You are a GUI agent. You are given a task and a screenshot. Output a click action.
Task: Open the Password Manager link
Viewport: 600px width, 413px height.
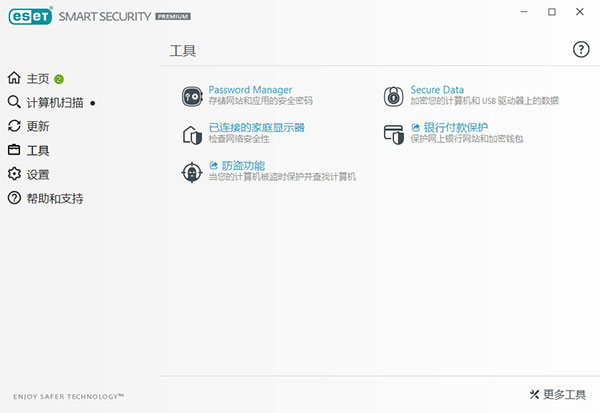coord(250,90)
